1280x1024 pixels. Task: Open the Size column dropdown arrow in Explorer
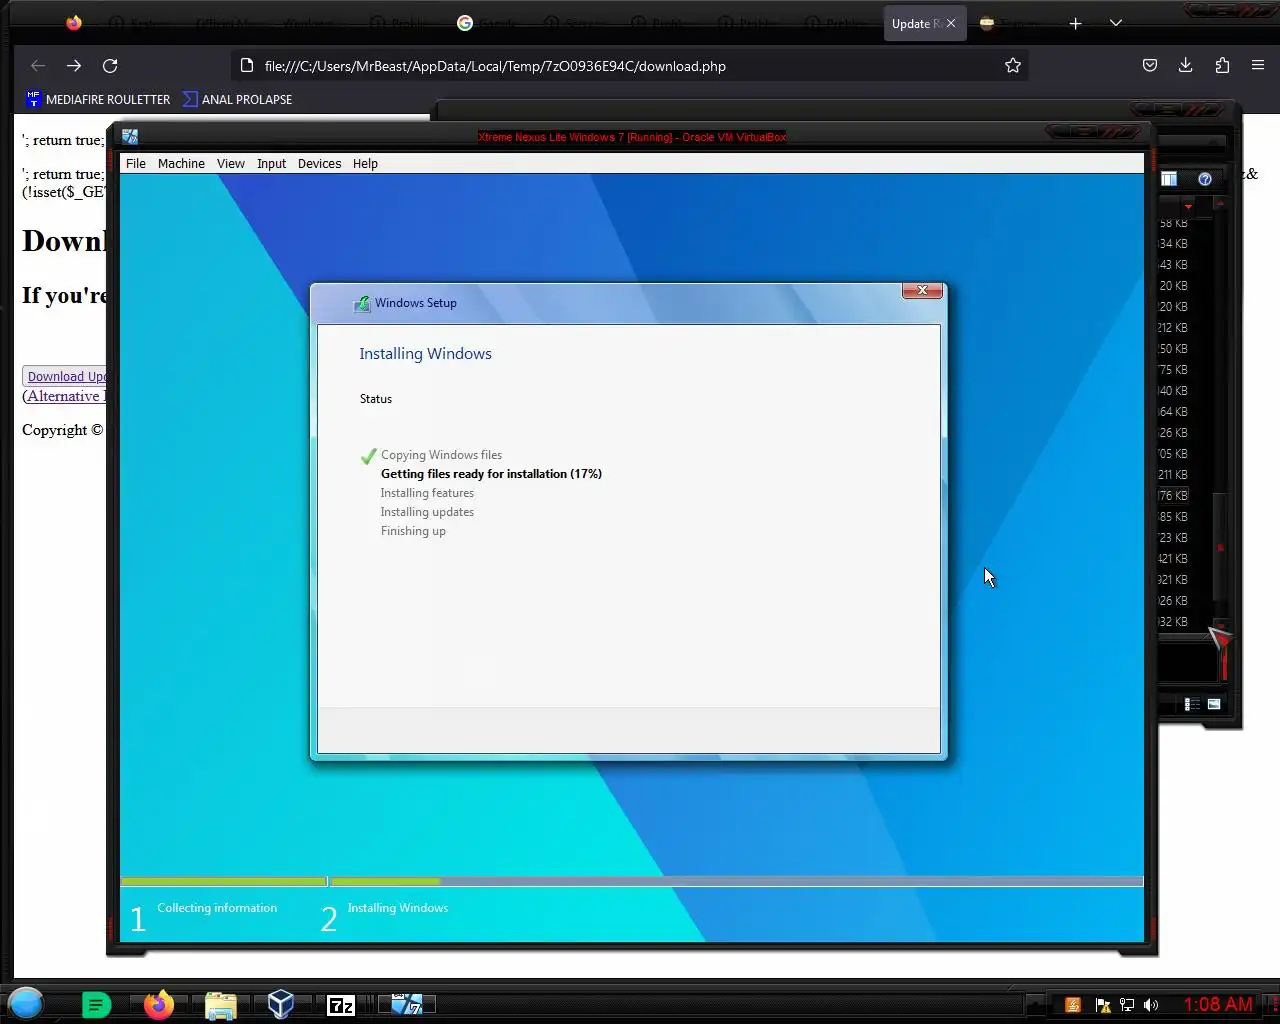1188,205
